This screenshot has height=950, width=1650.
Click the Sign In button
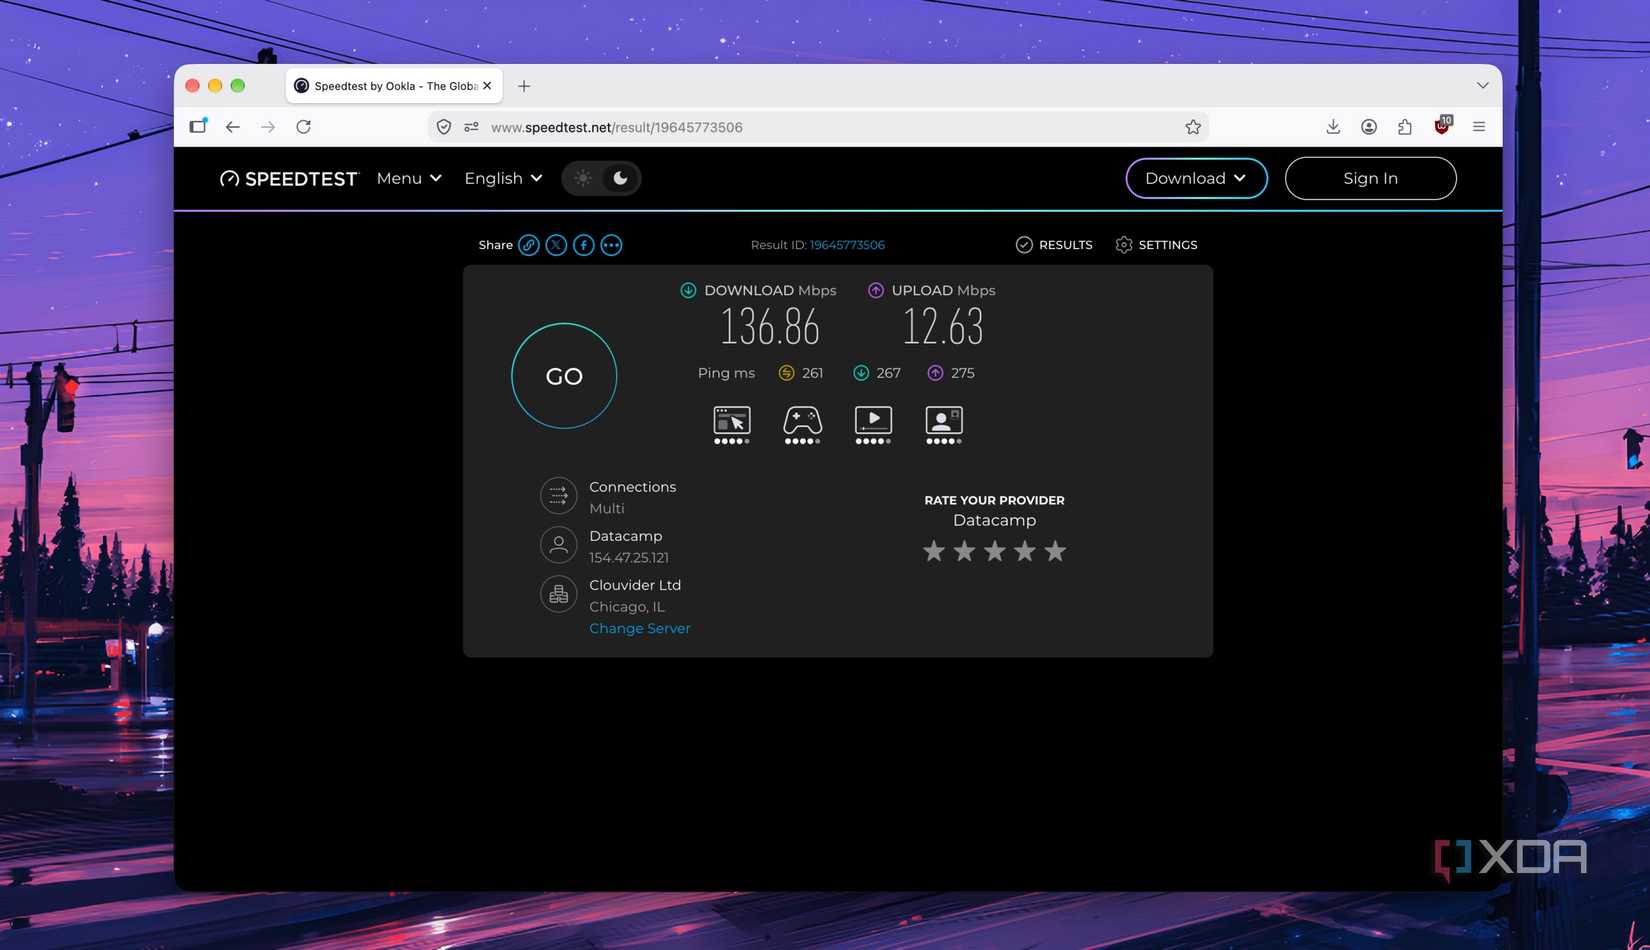[x=1370, y=178]
